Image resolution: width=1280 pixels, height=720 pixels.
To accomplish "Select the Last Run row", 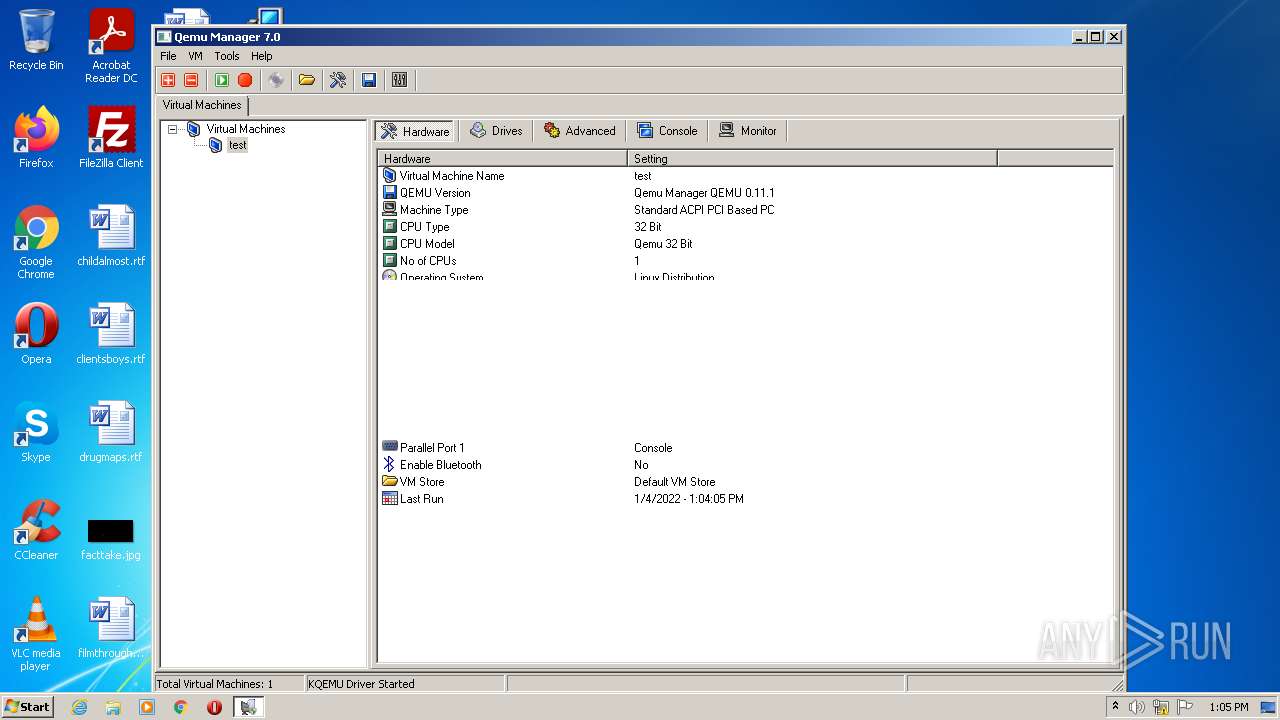I will (x=745, y=499).
